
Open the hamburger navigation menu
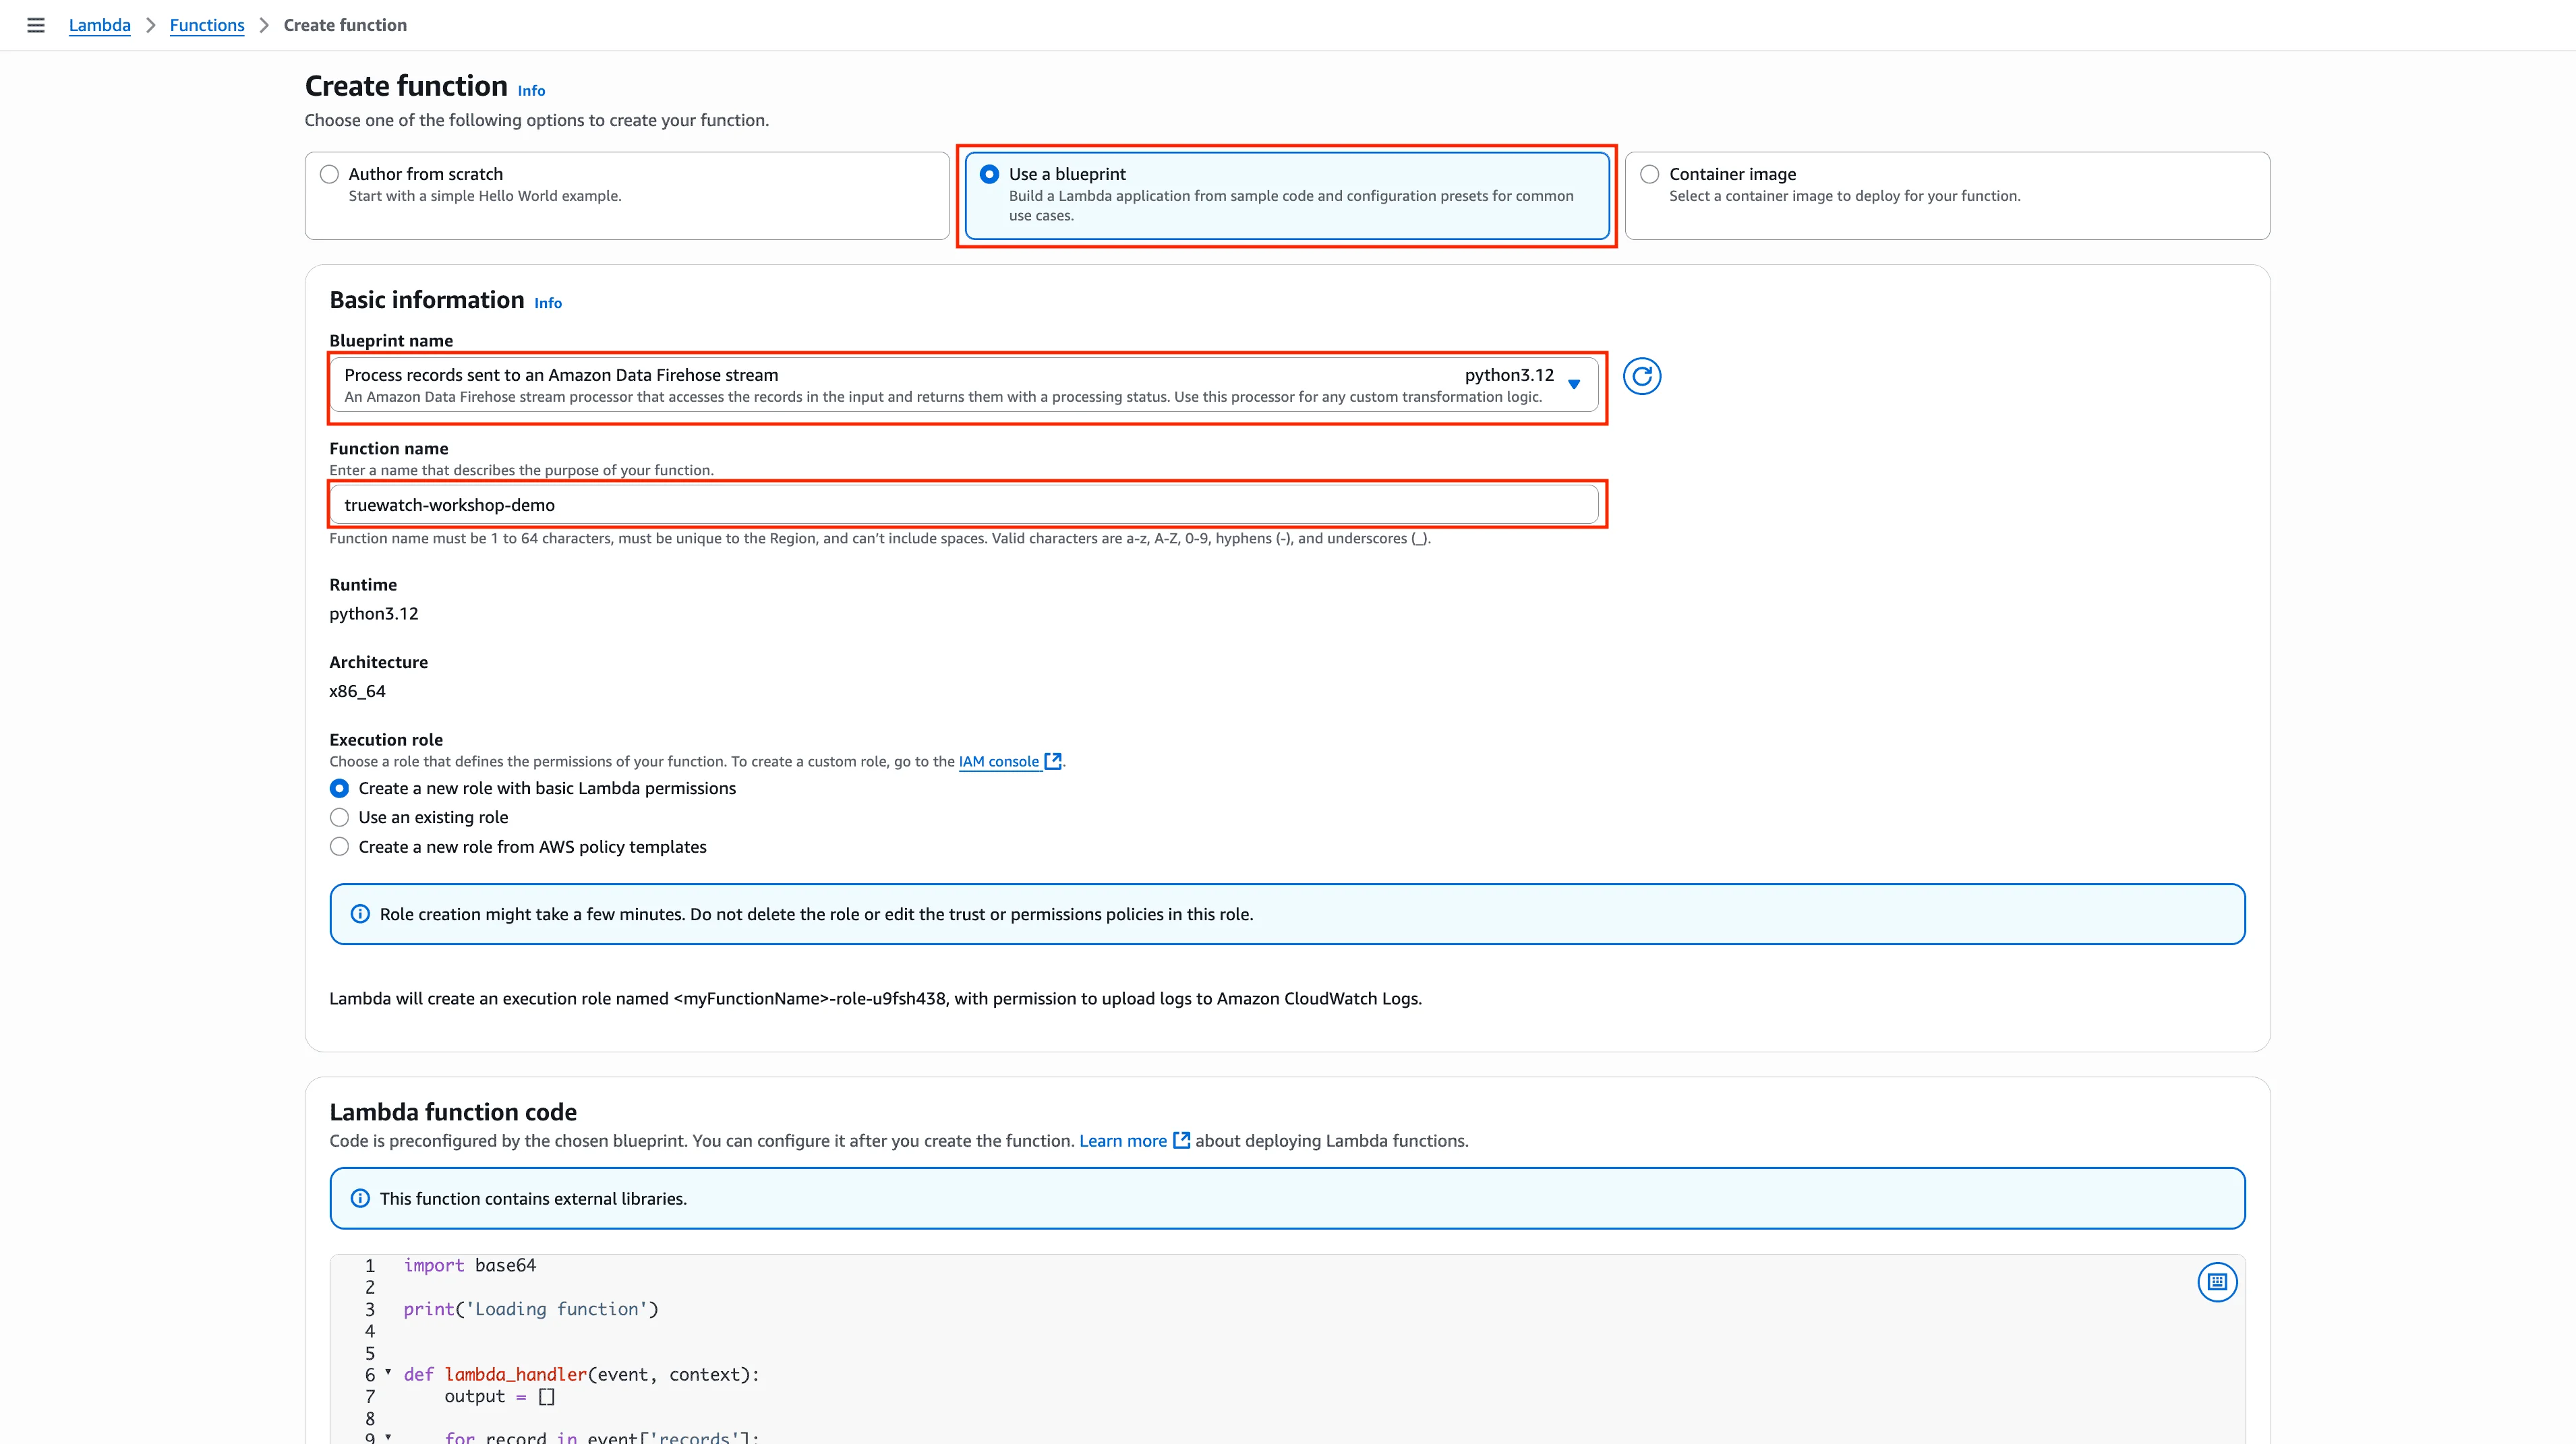[x=36, y=25]
